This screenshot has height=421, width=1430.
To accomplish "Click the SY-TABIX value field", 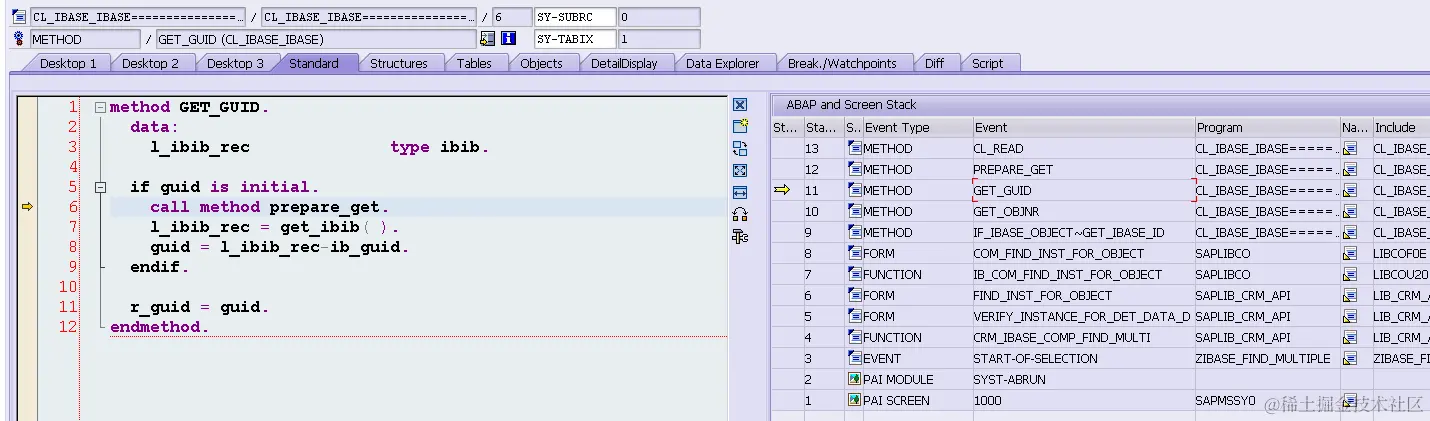I will (659, 39).
